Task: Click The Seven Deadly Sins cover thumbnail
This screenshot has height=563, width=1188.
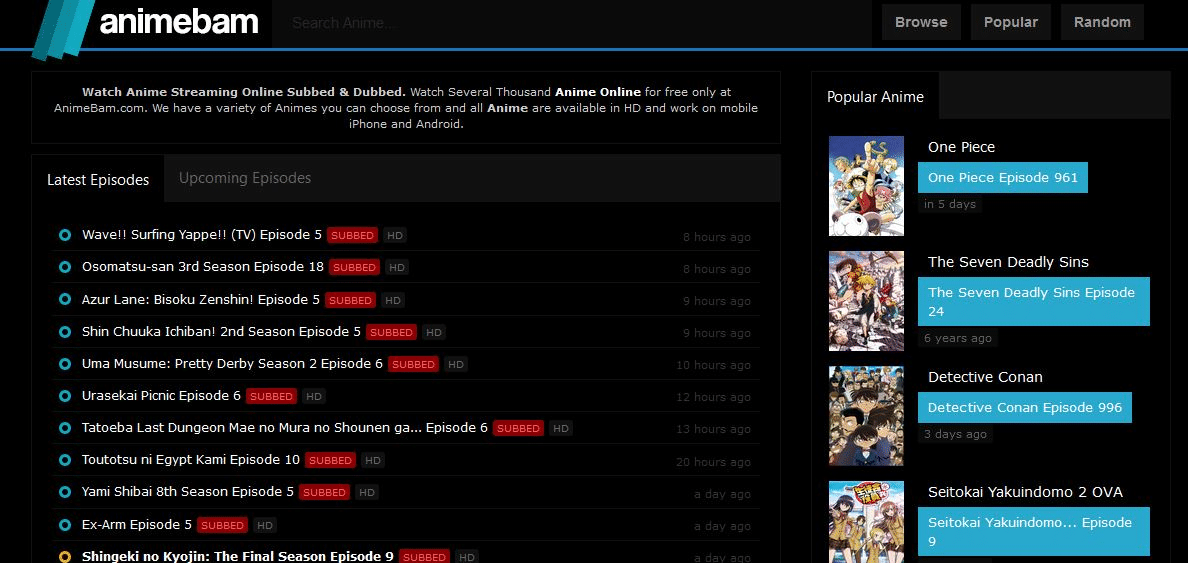Action: click(866, 301)
